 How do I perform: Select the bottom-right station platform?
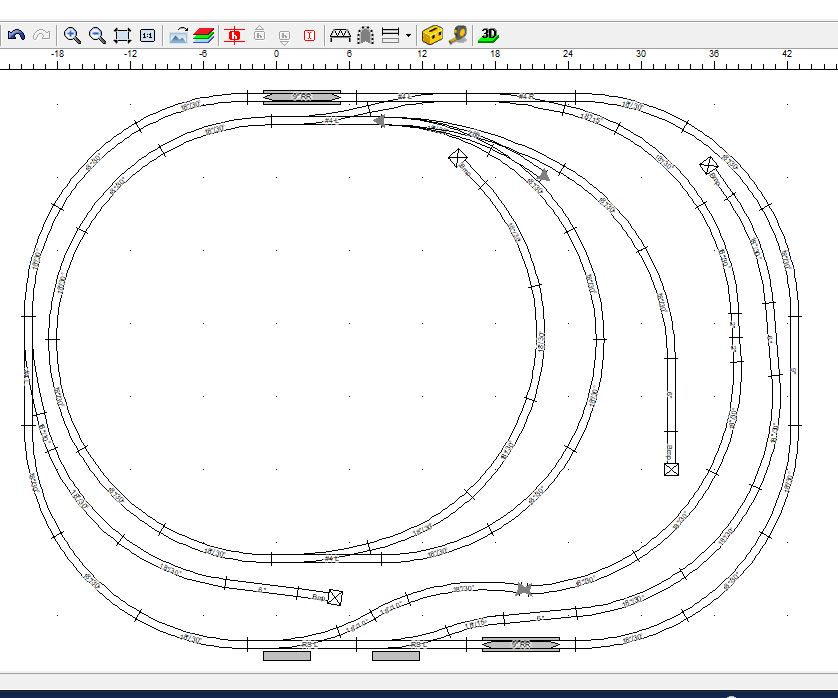point(521,645)
